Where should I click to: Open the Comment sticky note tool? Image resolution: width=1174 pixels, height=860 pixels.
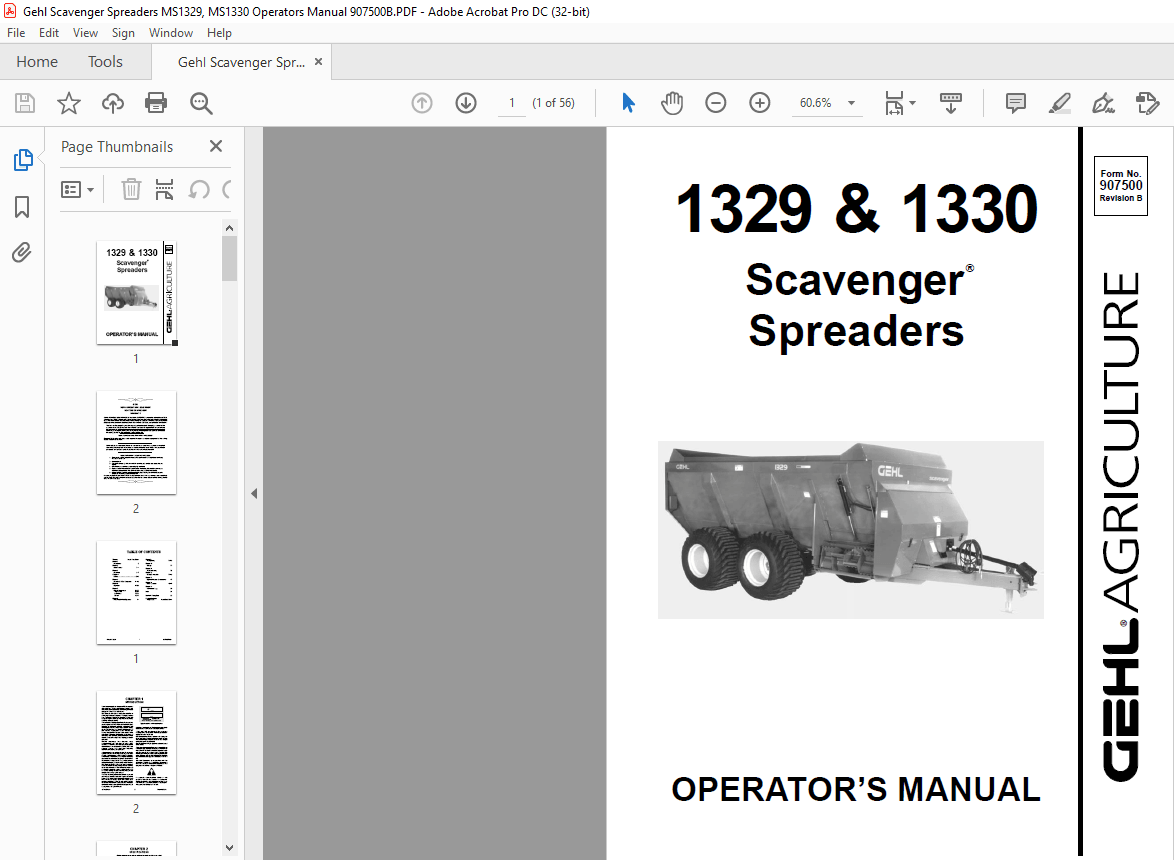click(x=1014, y=102)
